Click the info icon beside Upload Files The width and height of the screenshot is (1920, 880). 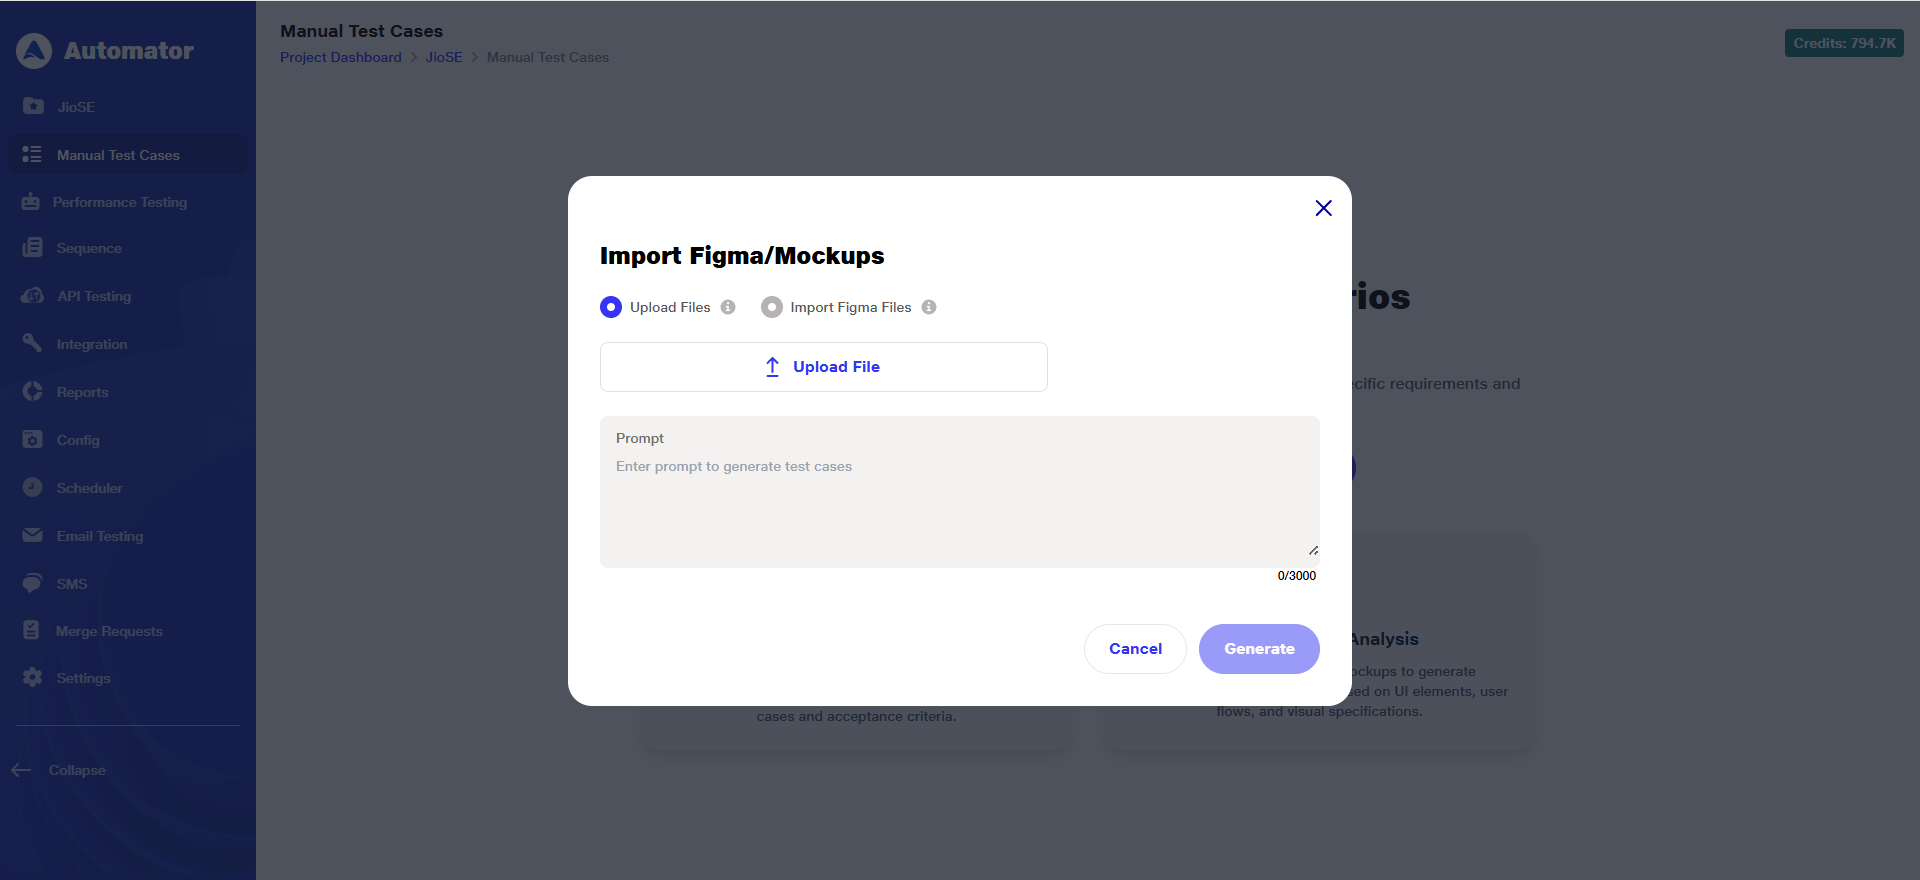click(728, 307)
